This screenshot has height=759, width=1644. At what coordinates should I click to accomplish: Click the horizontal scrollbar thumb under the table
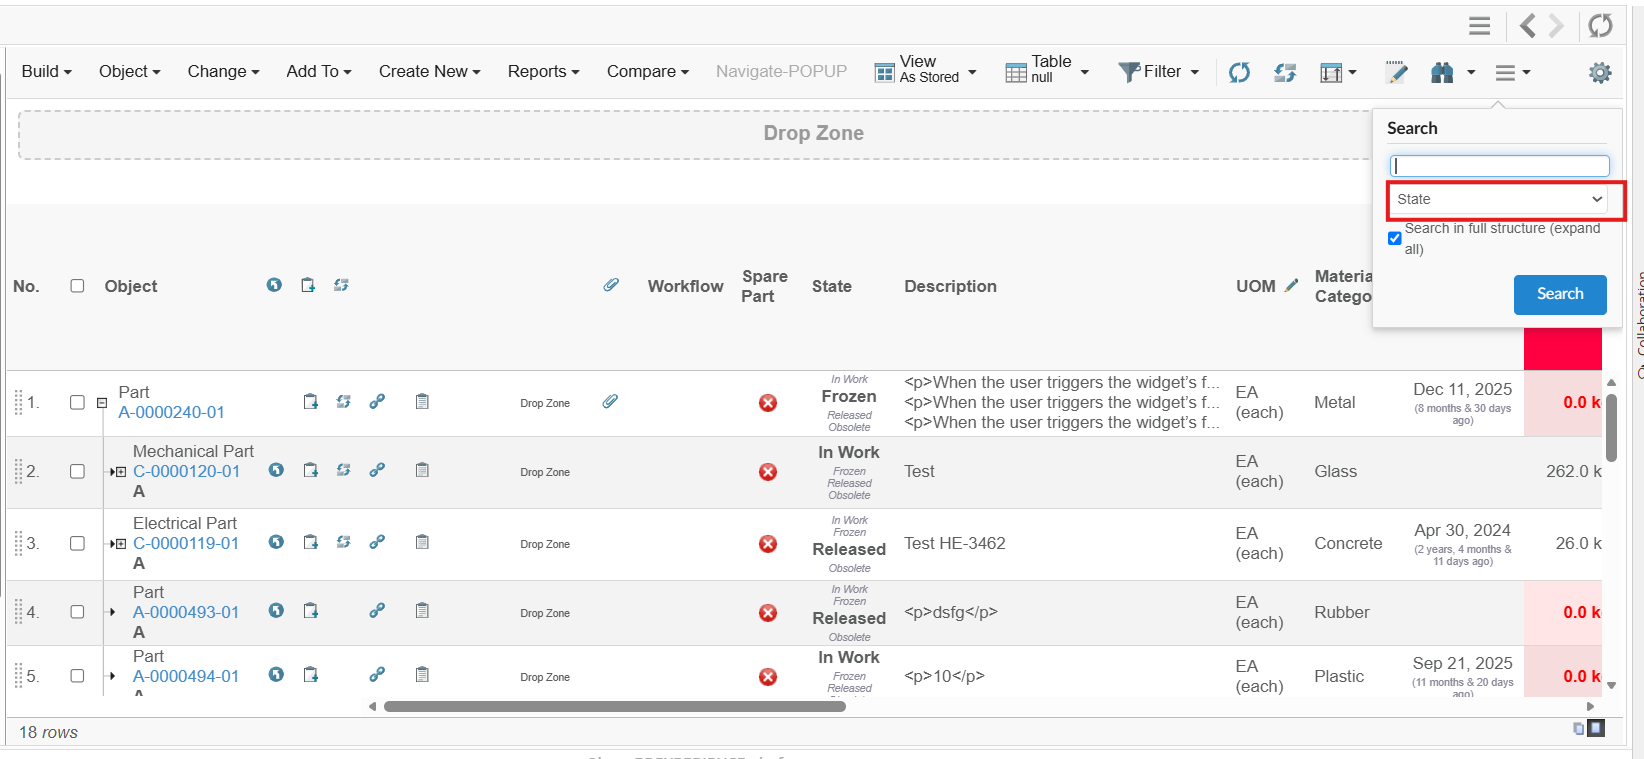click(x=615, y=706)
